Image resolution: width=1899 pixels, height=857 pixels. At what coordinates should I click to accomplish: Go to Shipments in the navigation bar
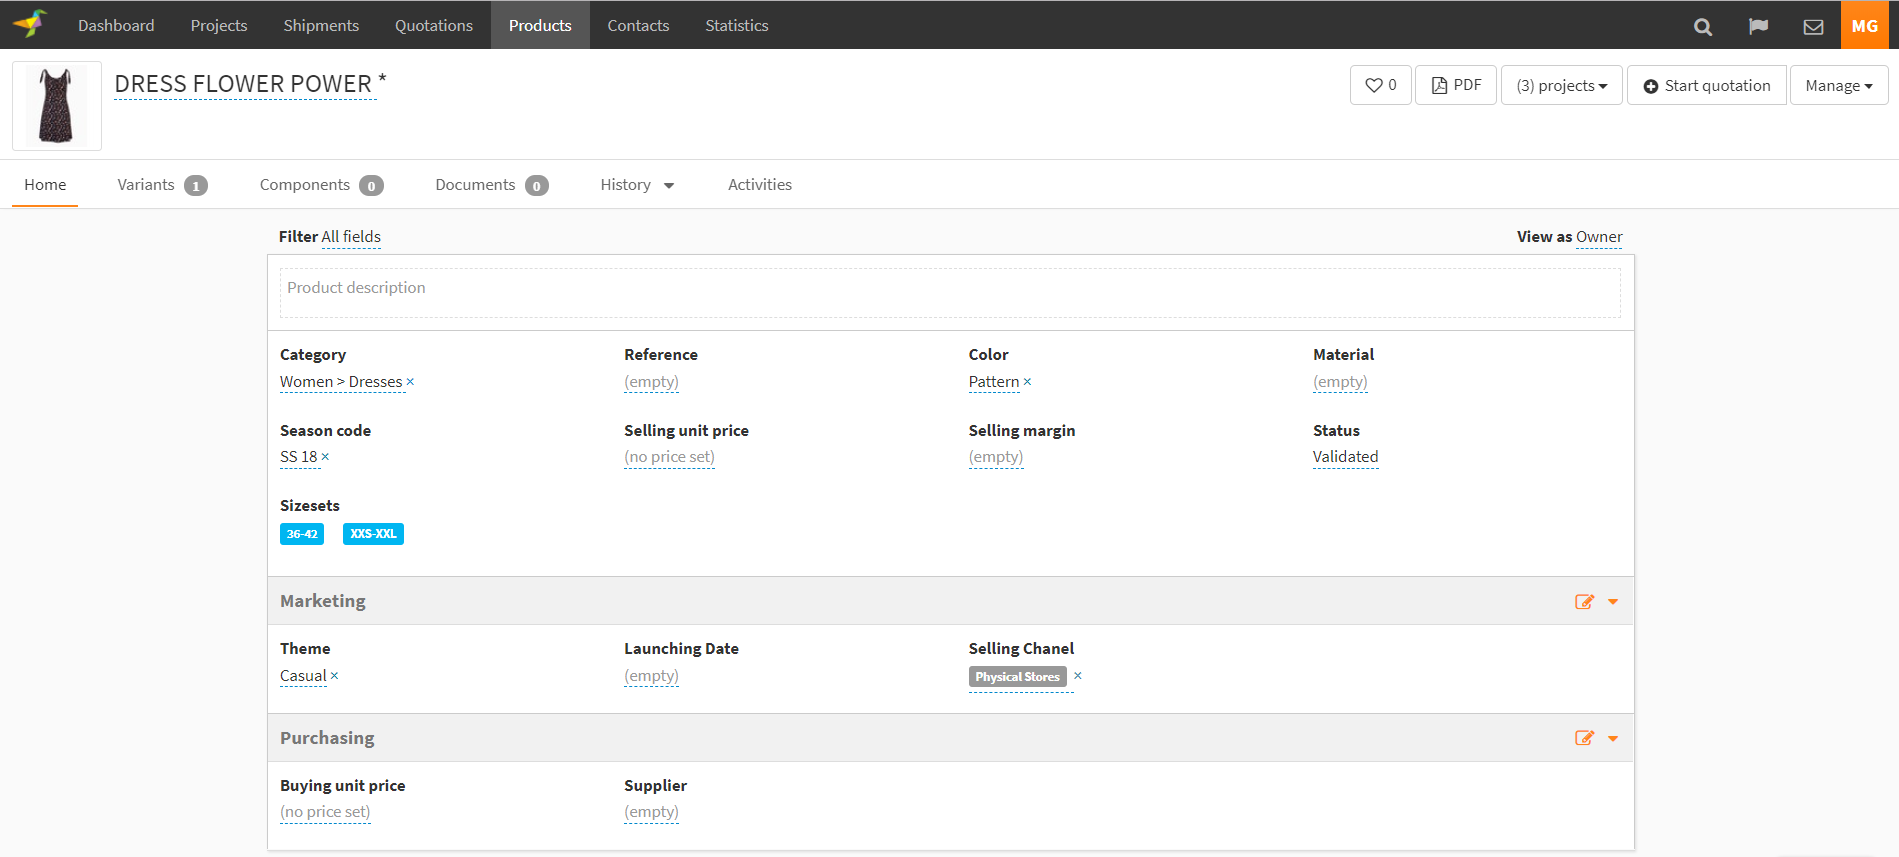pyautogui.click(x=320, y=25)
